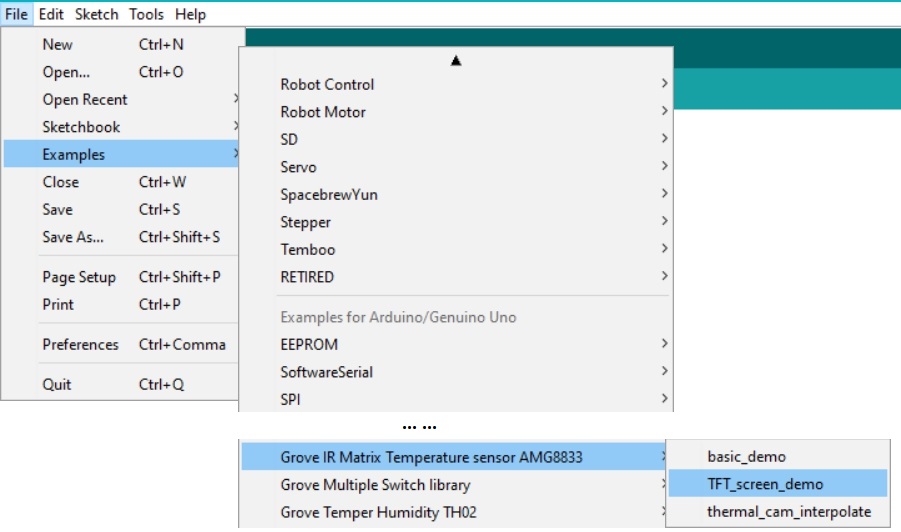The width and height of the screenshot is (901, 532).
Task: Open the TFT_screen_demo example sketch
Action: [777, 484]
